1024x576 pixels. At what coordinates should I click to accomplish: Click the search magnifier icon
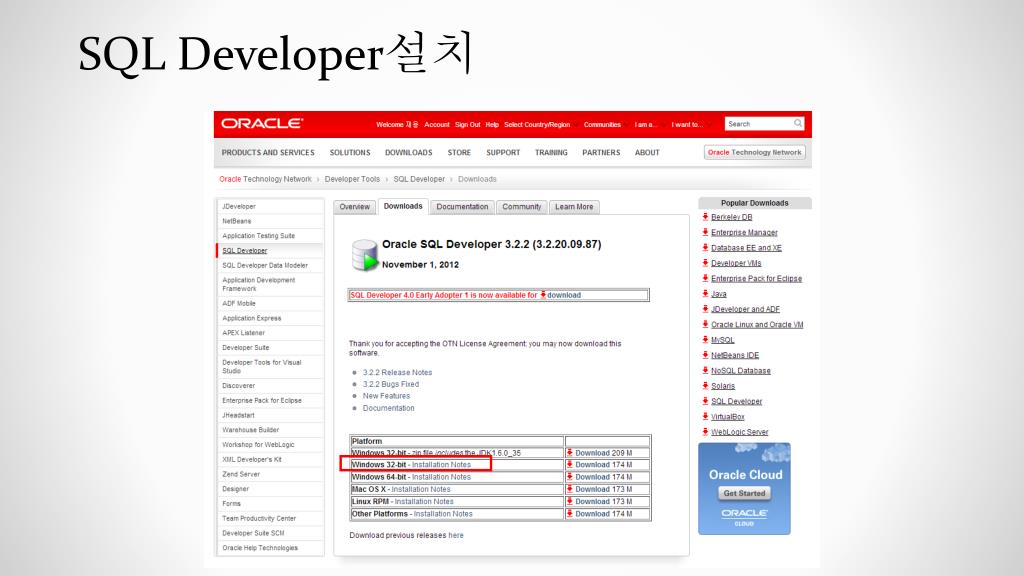point(797,123)
